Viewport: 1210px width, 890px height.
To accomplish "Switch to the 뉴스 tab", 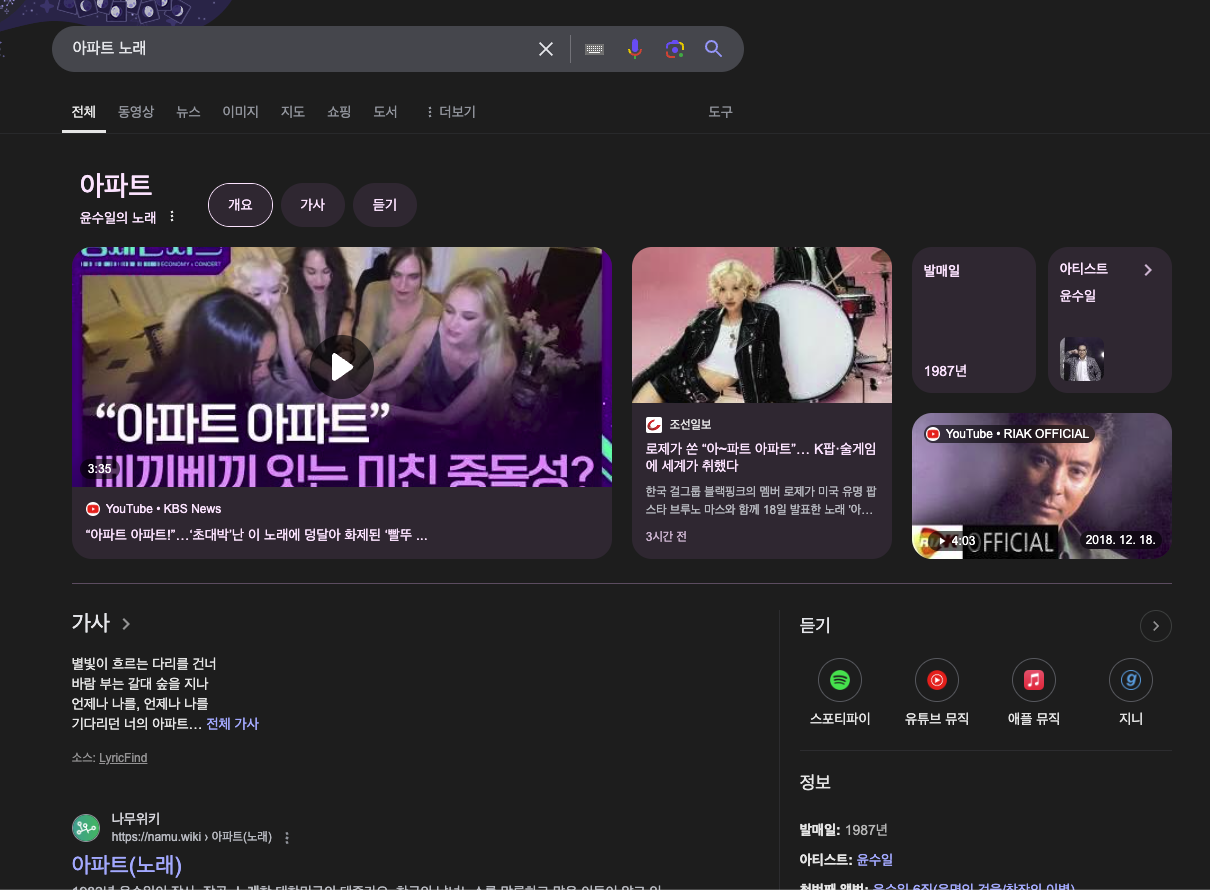I will click(188, 112).
